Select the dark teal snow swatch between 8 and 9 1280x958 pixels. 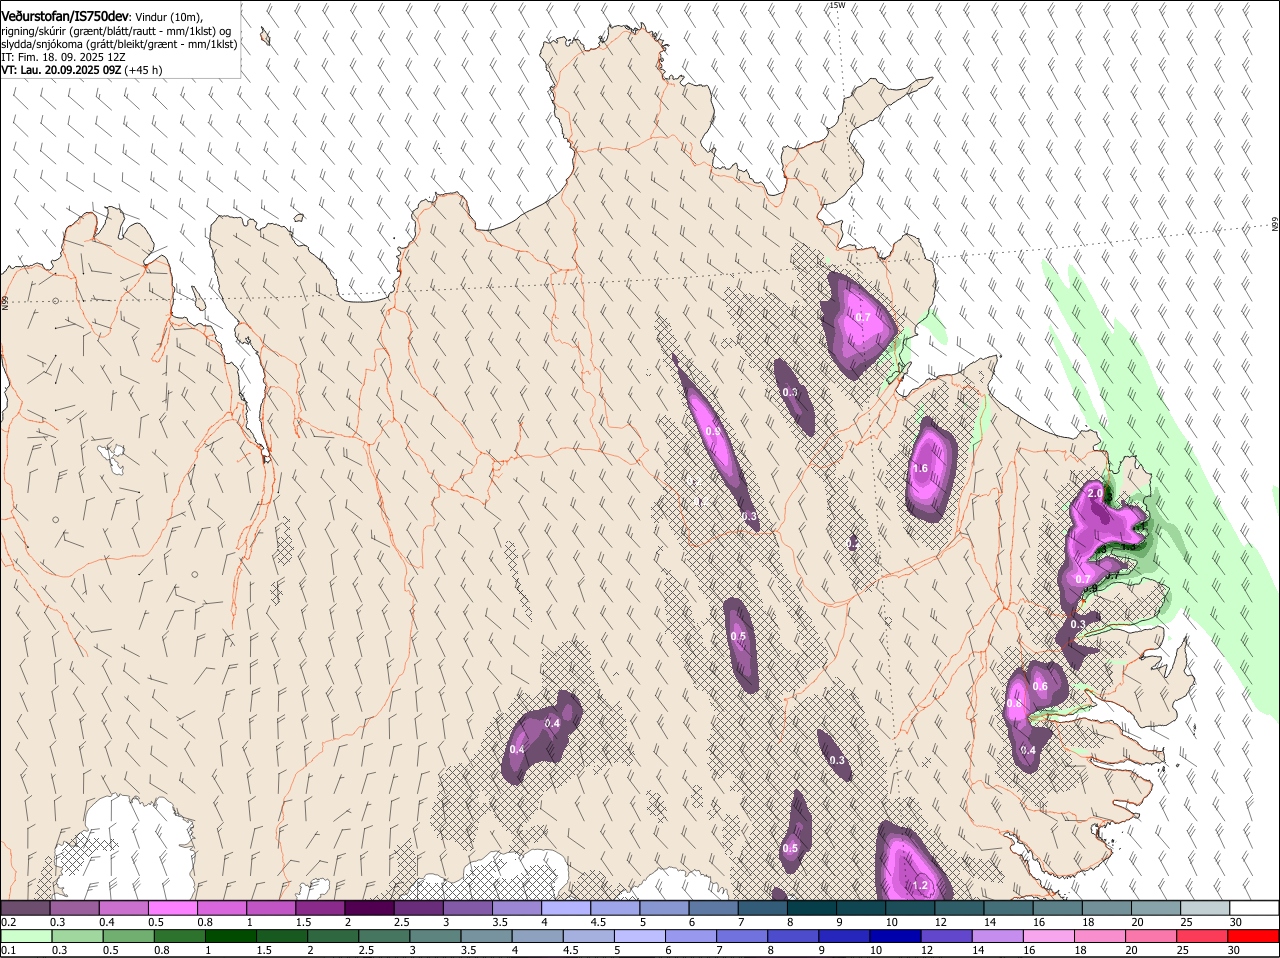[x=812, y=908]
